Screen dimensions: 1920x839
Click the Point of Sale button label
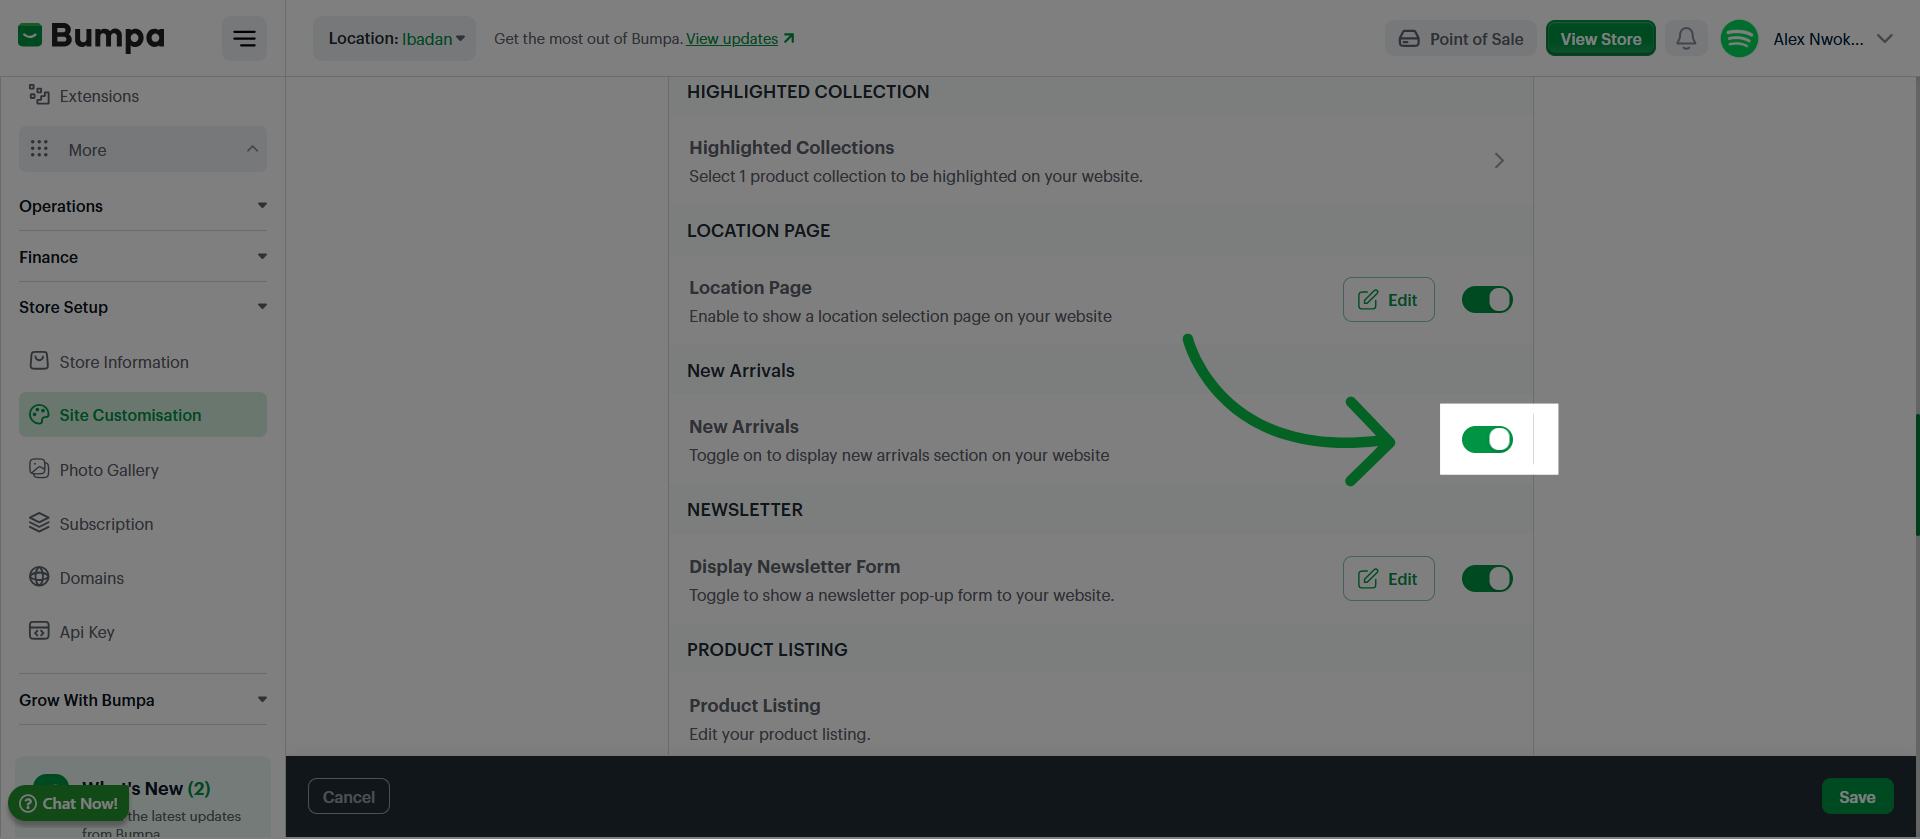[1476, 39]
